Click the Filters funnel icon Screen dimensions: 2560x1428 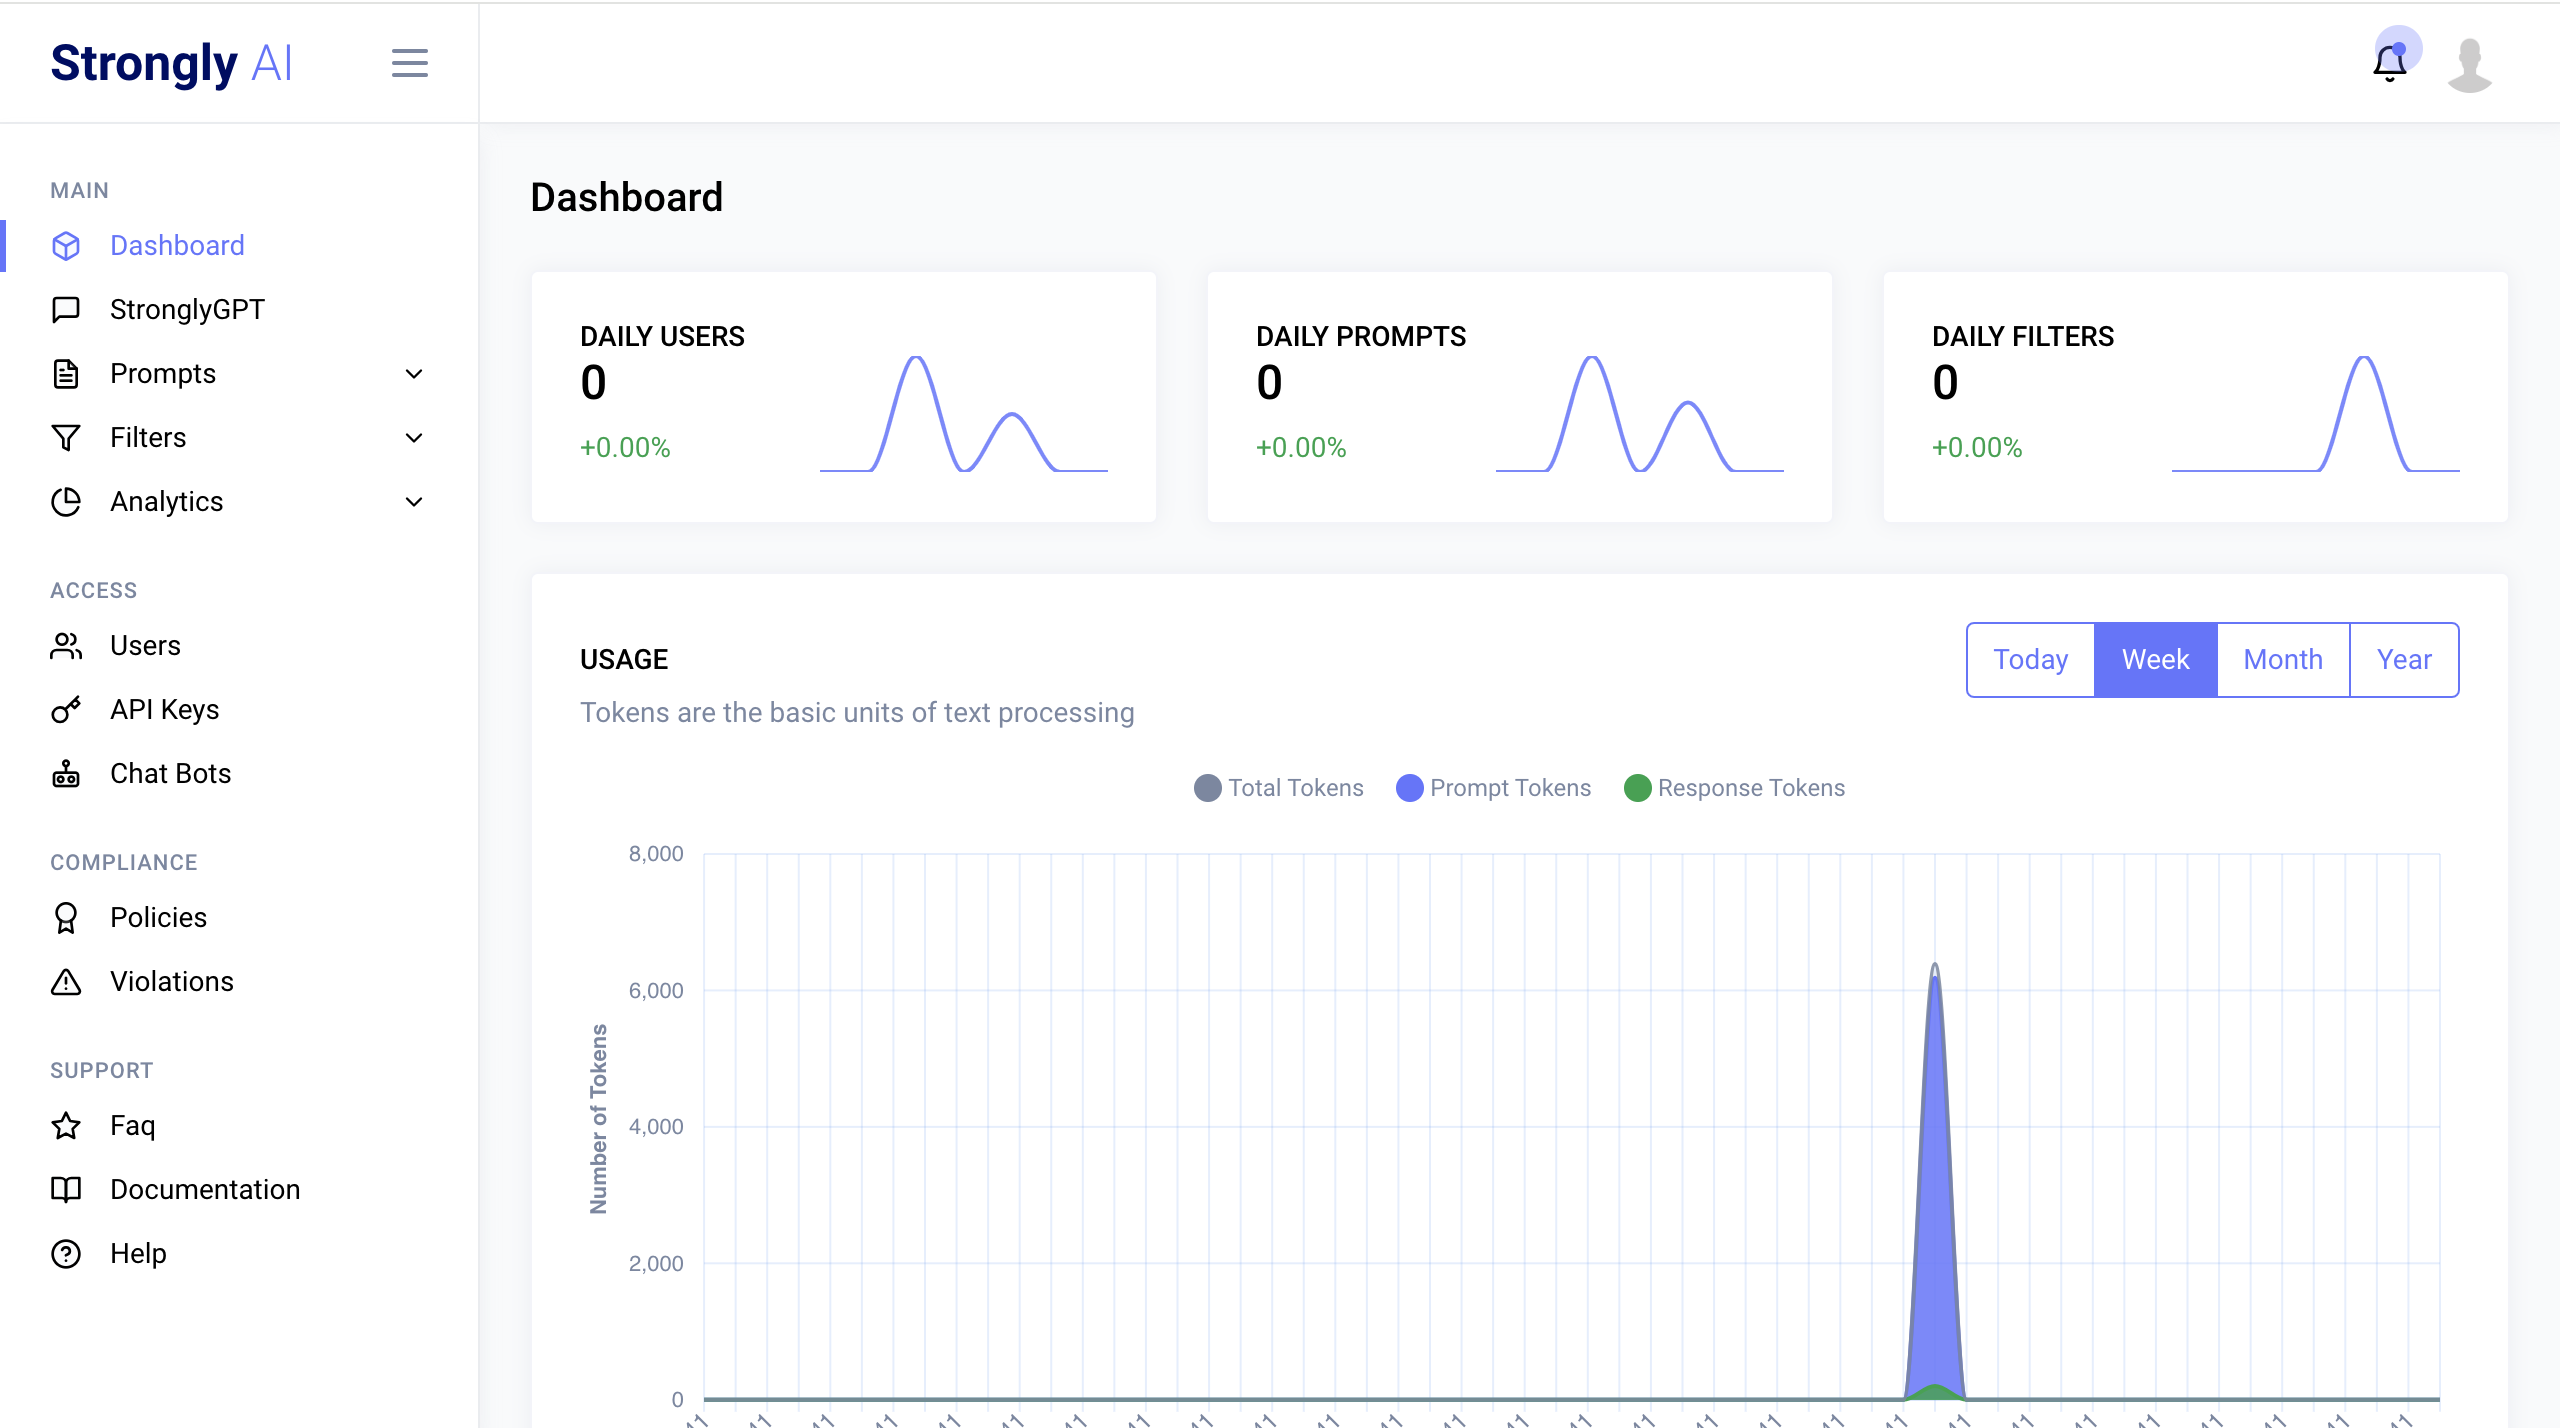pyautogui.click(x=66, y=438)
